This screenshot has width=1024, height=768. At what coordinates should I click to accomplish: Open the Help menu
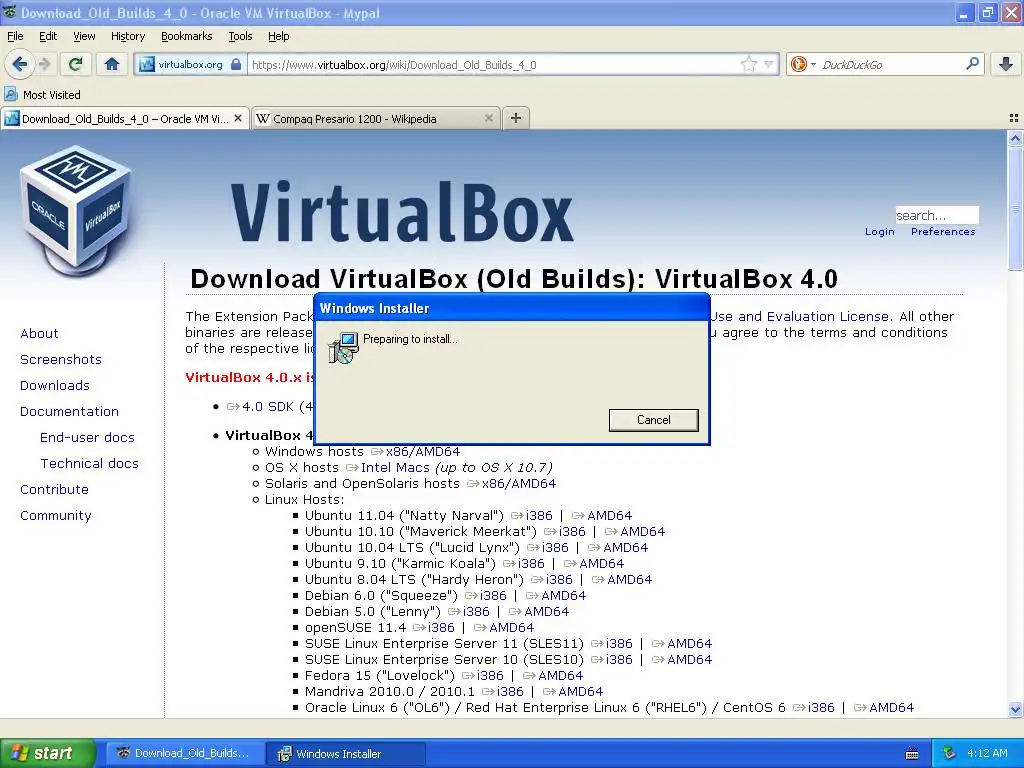tap(278, 36)
